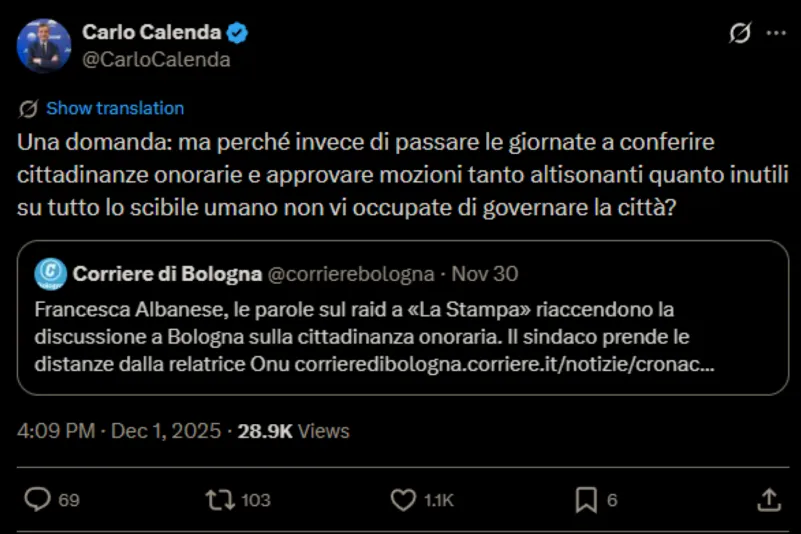Repost this tweet using the retweet icon
Image resolution: width=801 pixels, height=534 pixels.
coord(214,499)
